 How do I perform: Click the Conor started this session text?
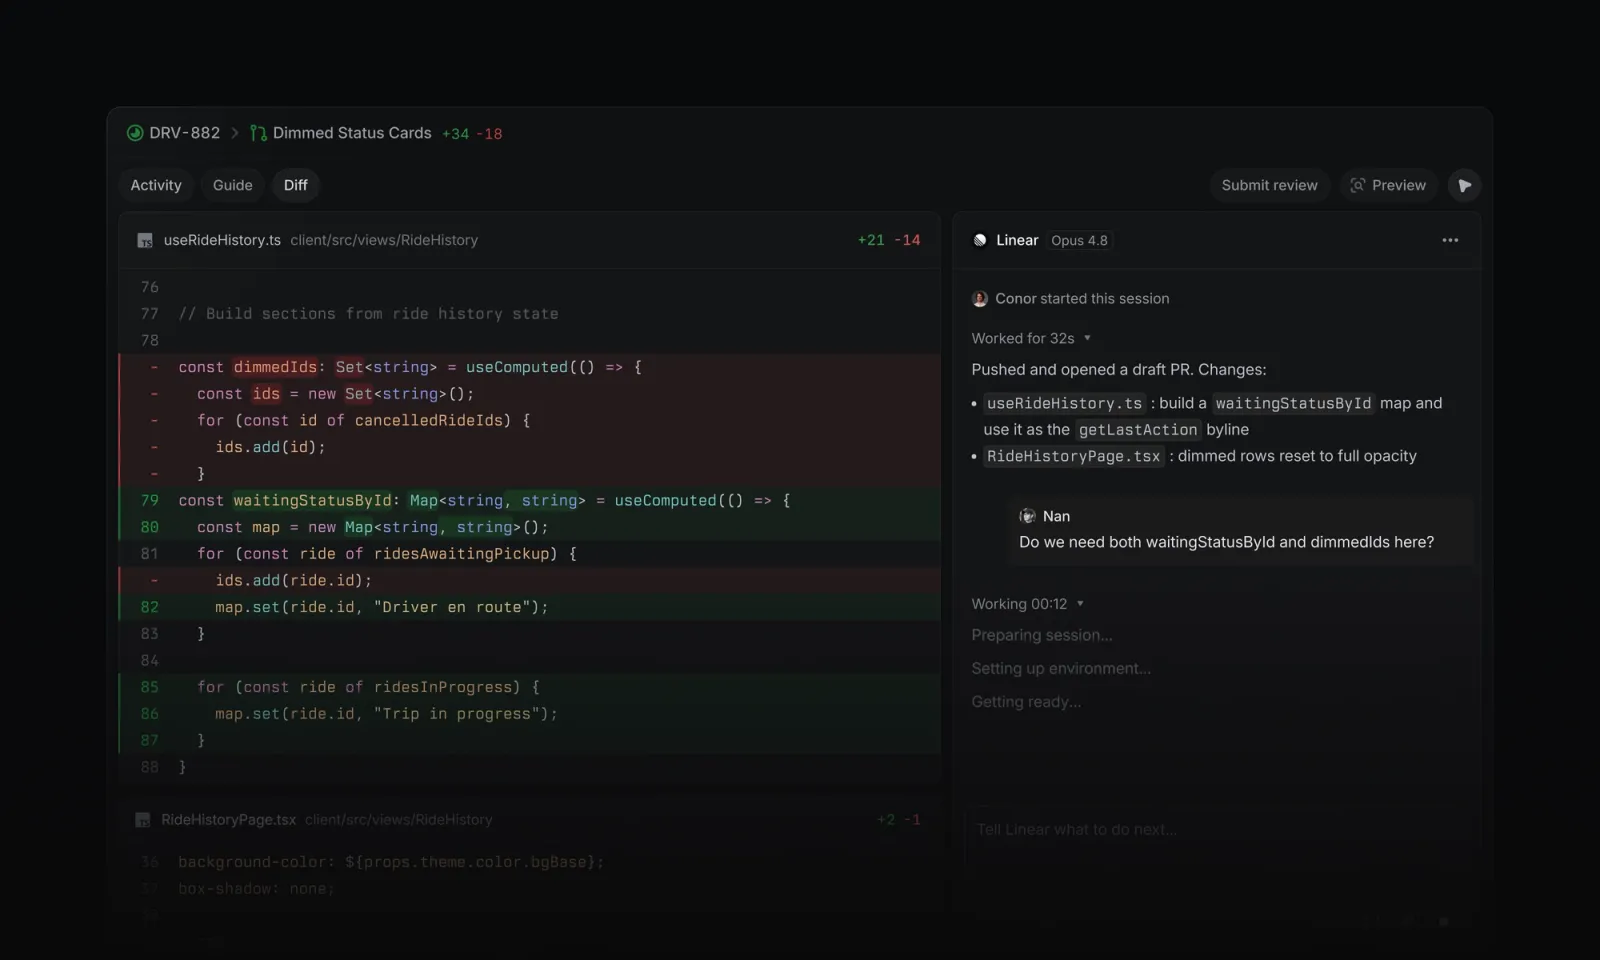1082,299
